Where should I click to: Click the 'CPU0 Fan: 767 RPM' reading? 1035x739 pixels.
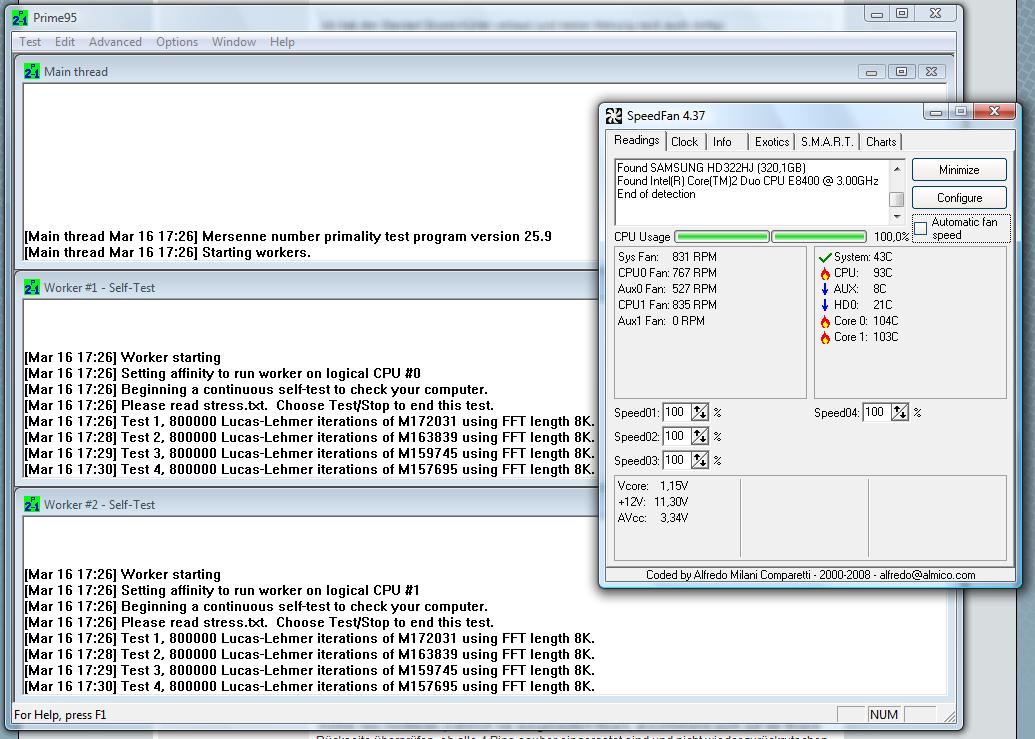tap(667, 273)
